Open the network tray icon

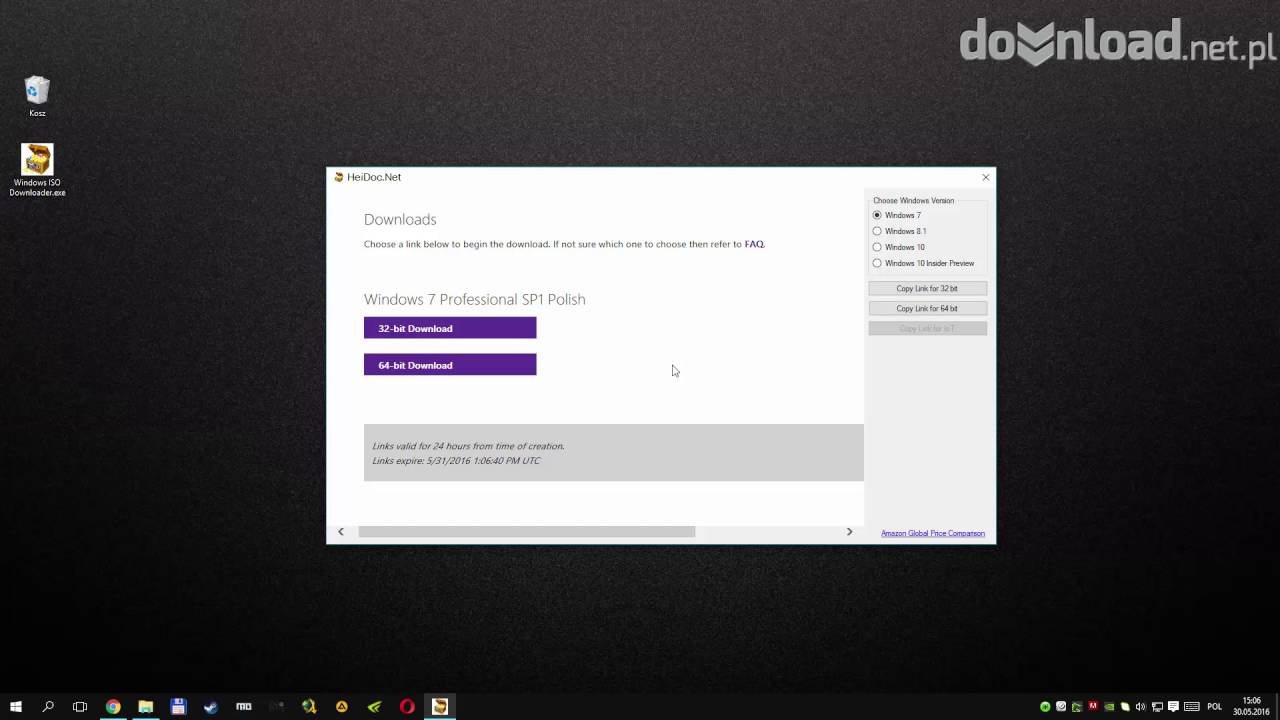(1157, 707)
